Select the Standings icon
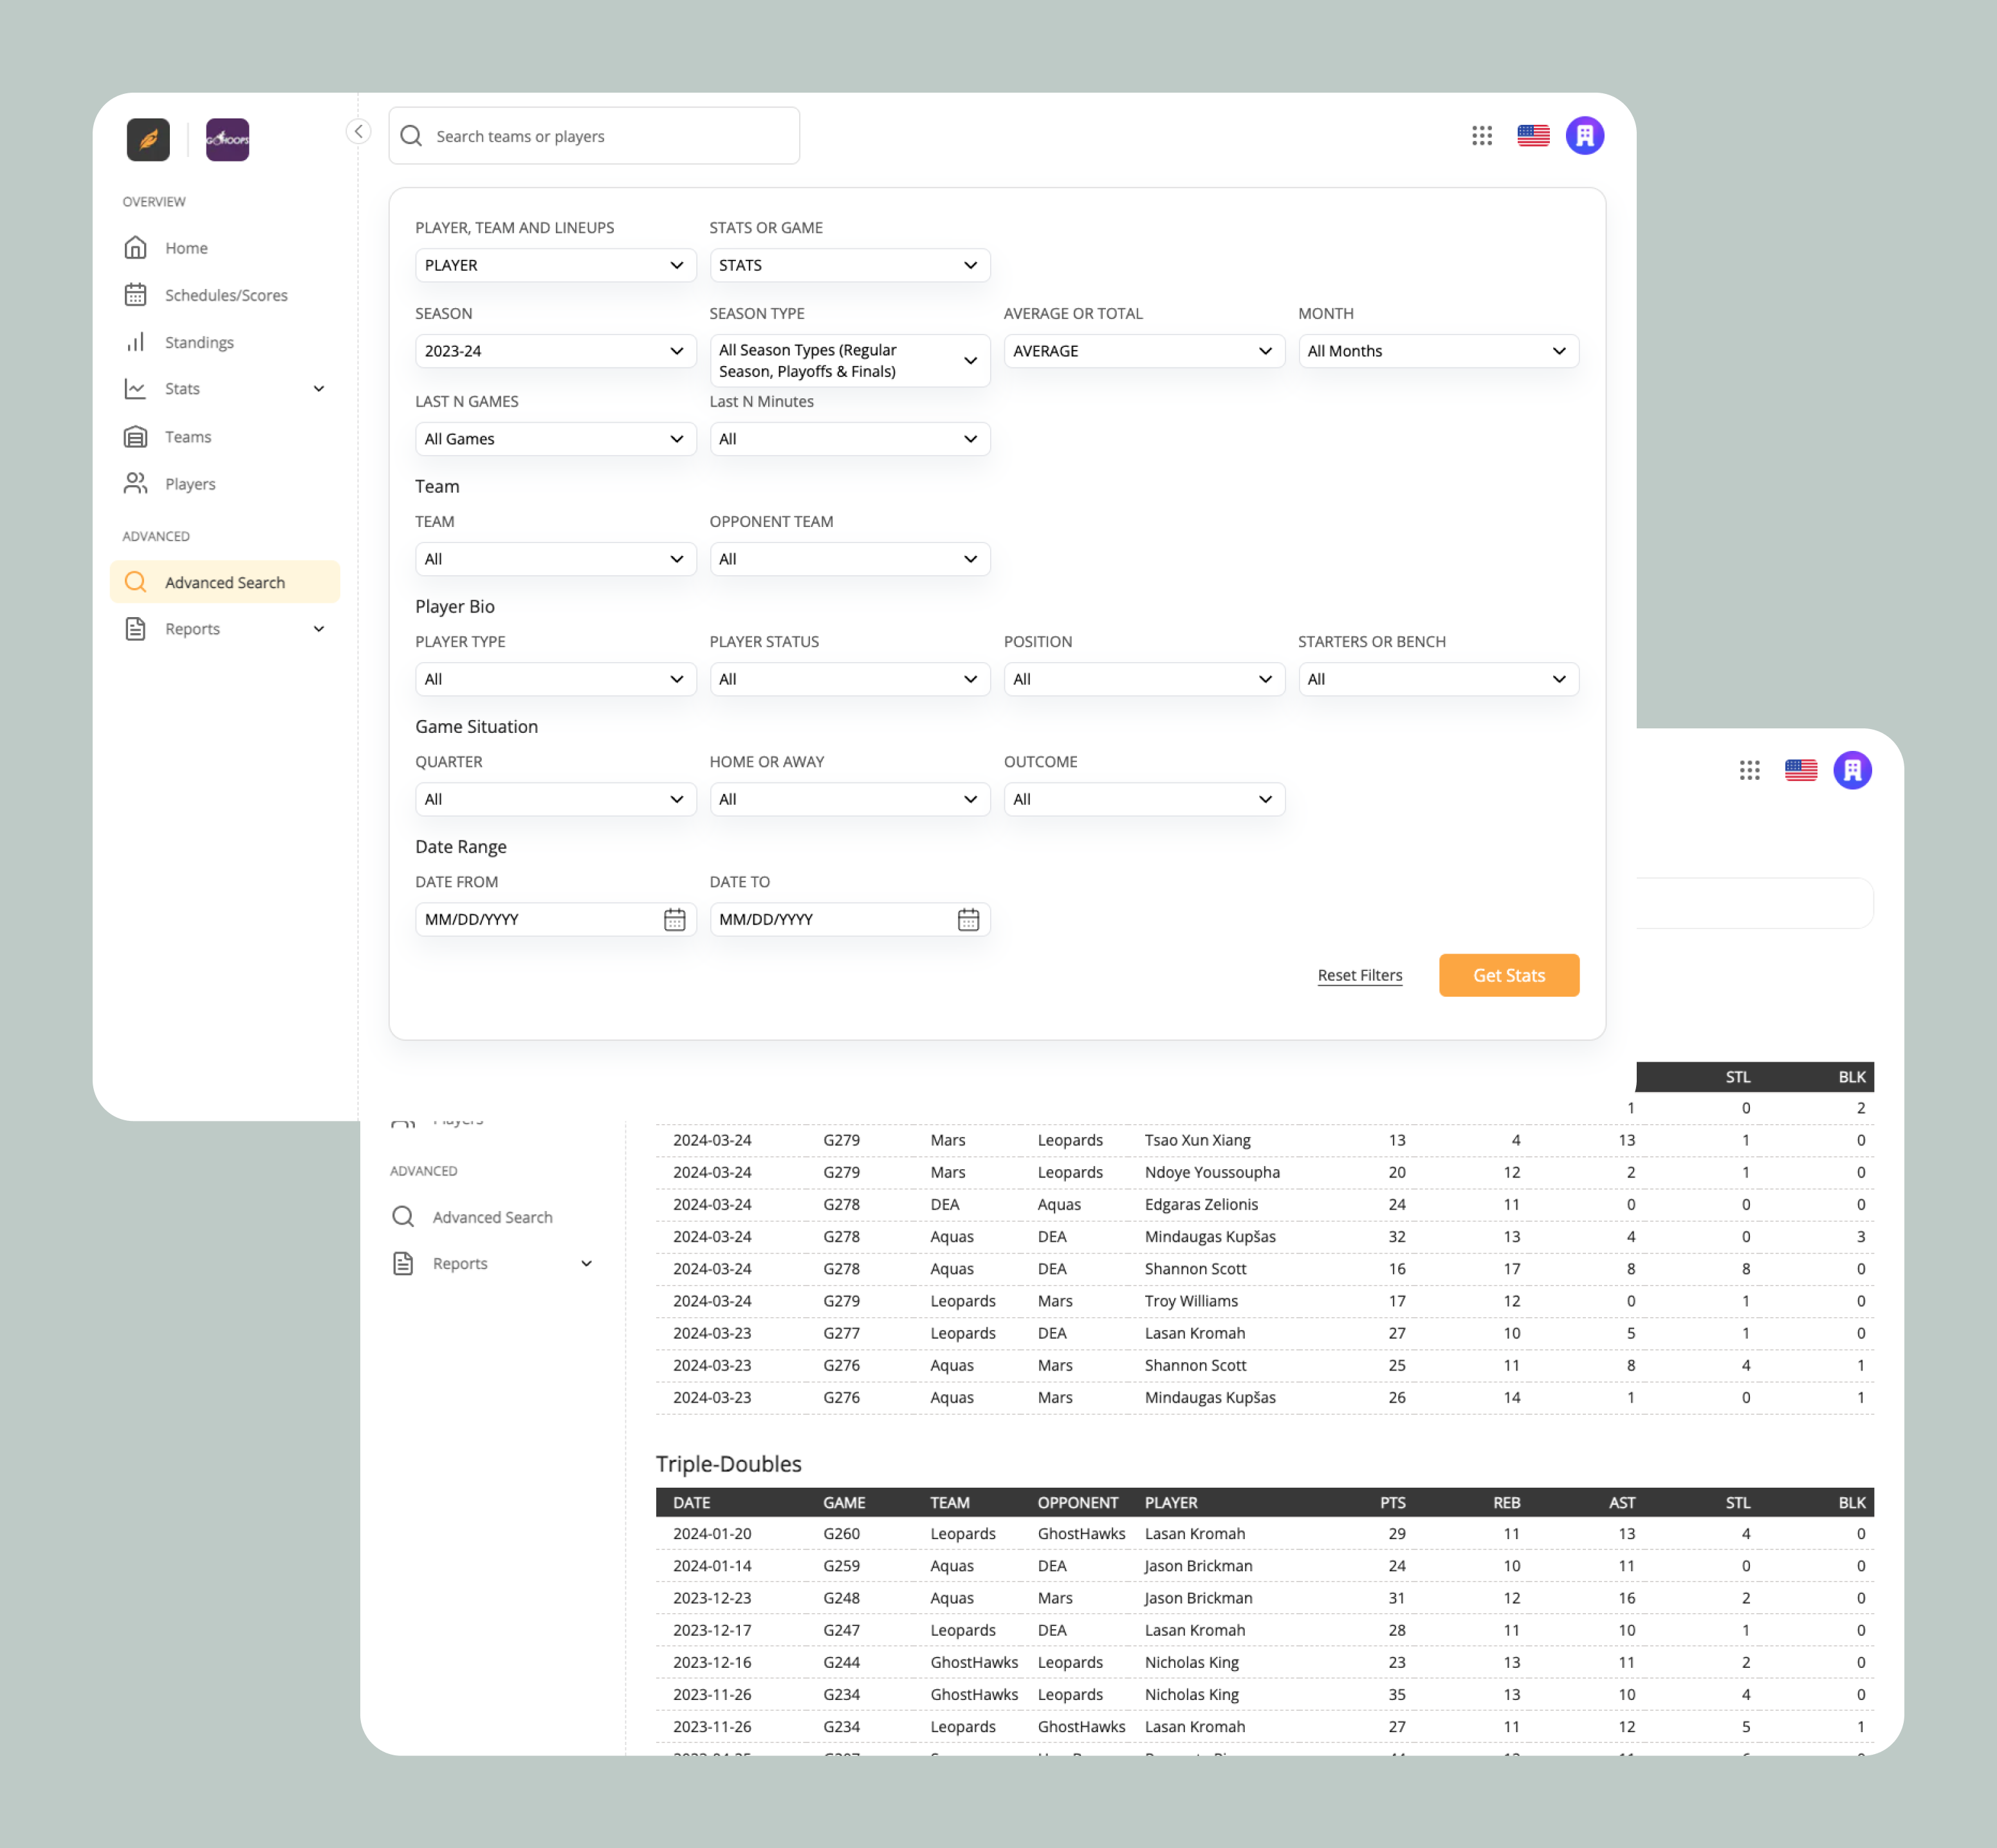The height and width of the screenshot is (1848, 1997). (x=136, y=342)
